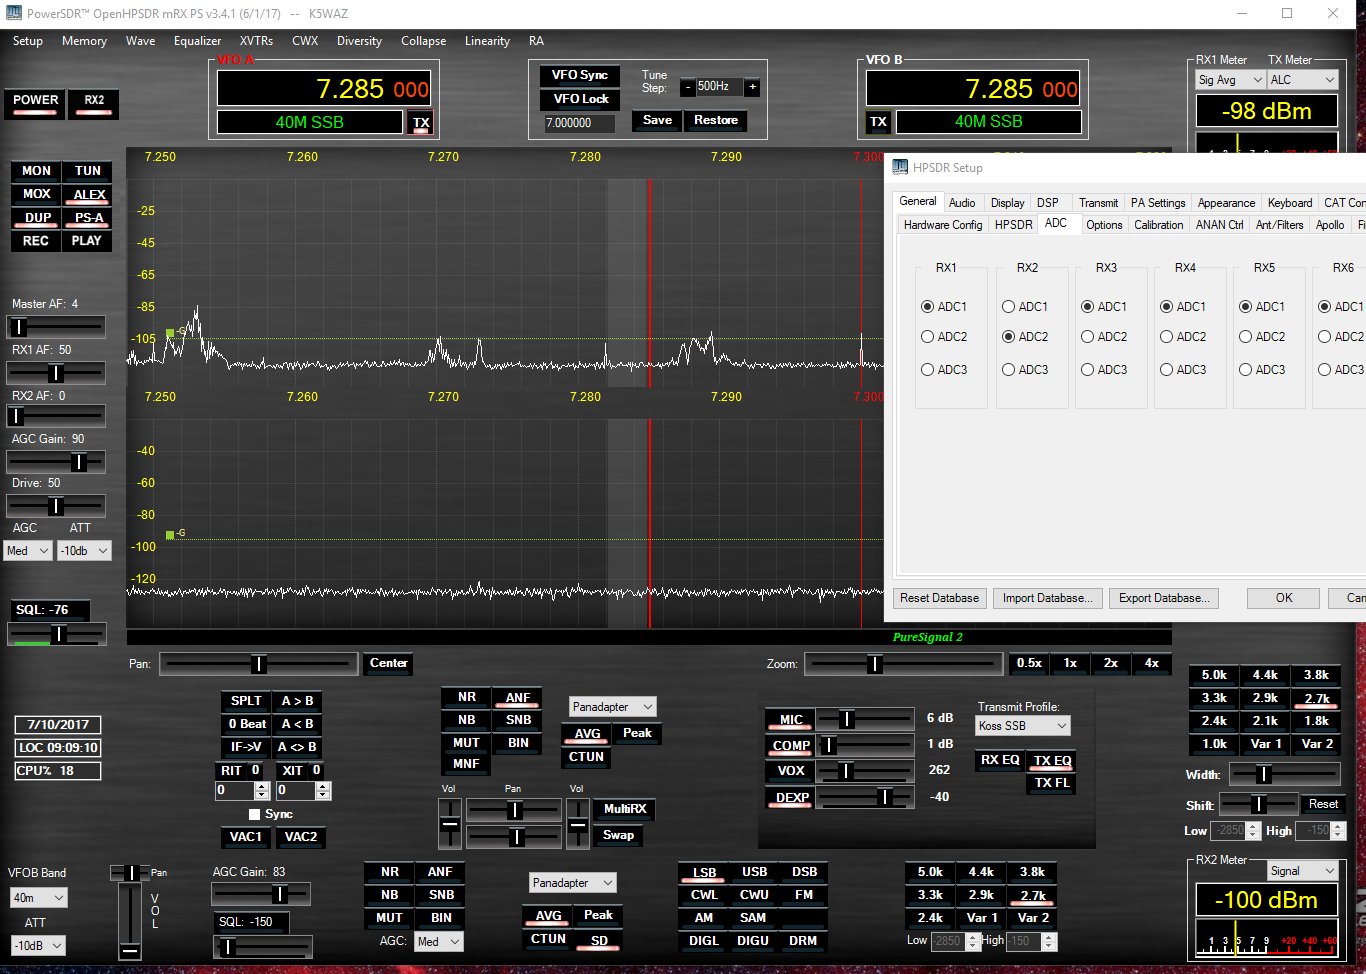Screen dimensions: 1366x974
Task: Click Save button next to tune step
Action: tap(657, 121)
